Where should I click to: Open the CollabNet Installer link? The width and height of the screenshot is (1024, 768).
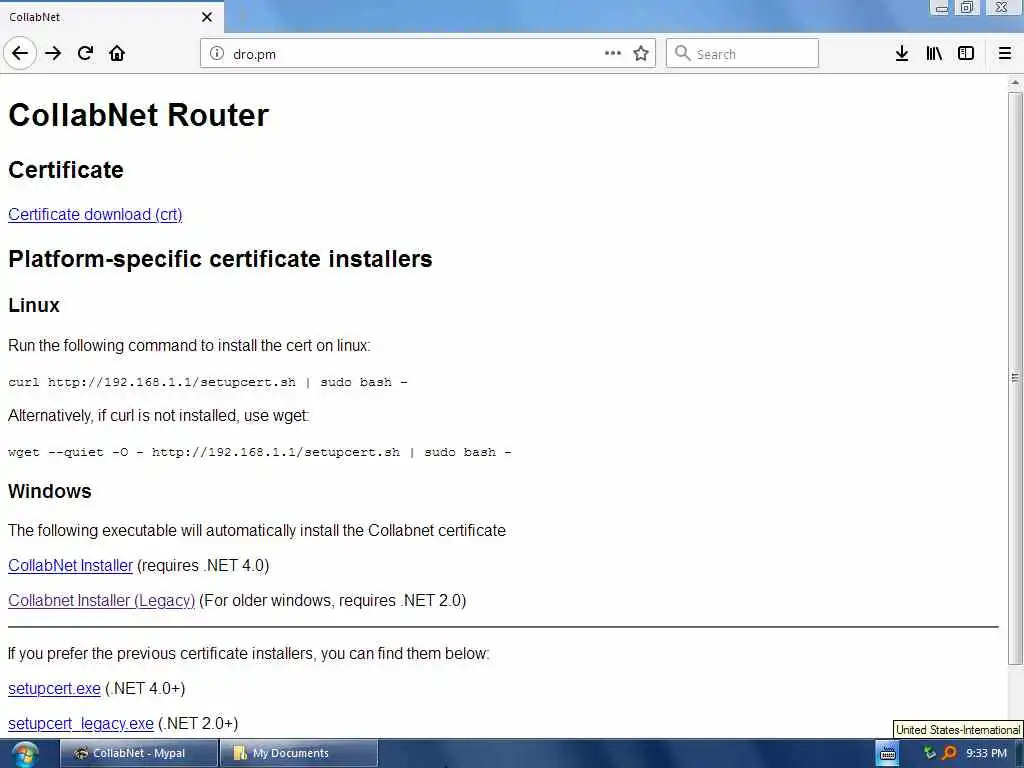pos(71,566)
